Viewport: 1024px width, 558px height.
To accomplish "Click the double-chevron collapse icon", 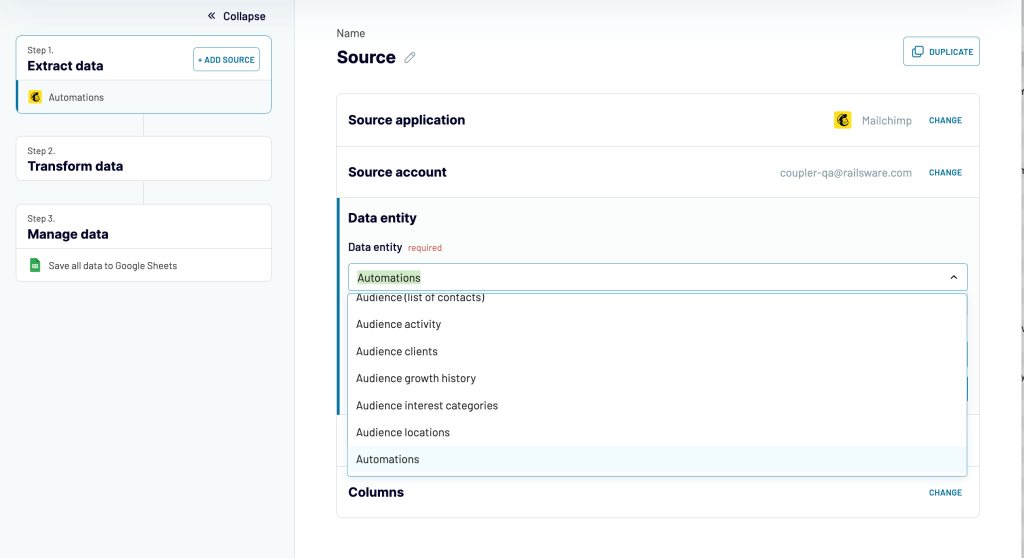I will (212, 16).
